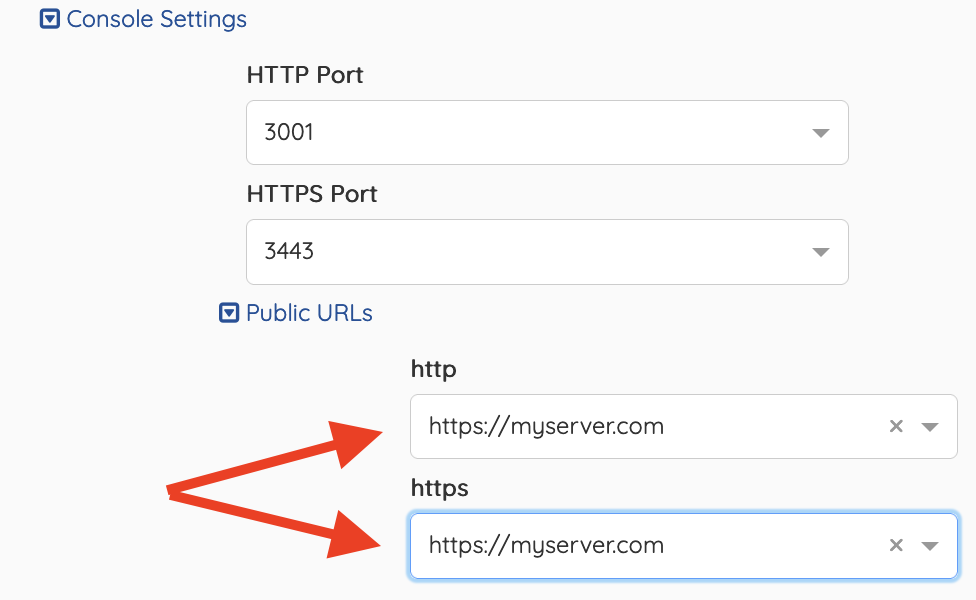Screen dimensions: 976x600
Task: Click the Public URLs heading text
Action: (x=309, y=313)
